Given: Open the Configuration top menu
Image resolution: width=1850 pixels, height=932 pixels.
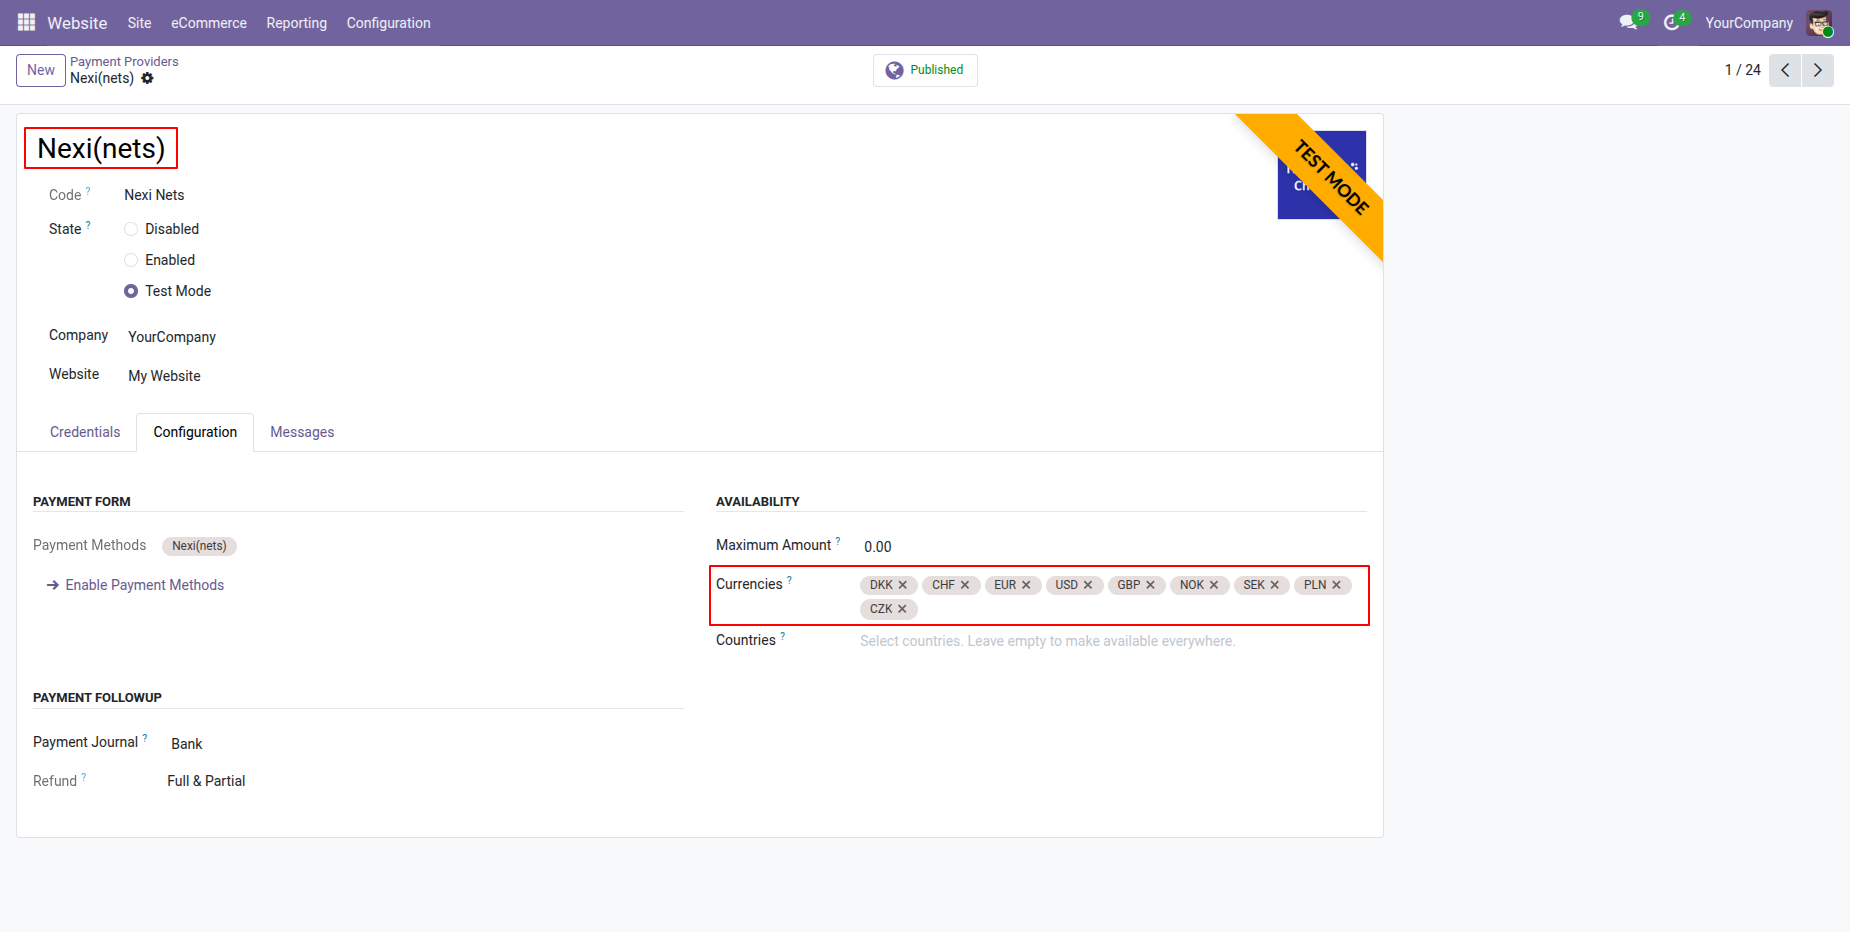Looking at the screenshot, I should pyautogui.click(x=388, y=22).
